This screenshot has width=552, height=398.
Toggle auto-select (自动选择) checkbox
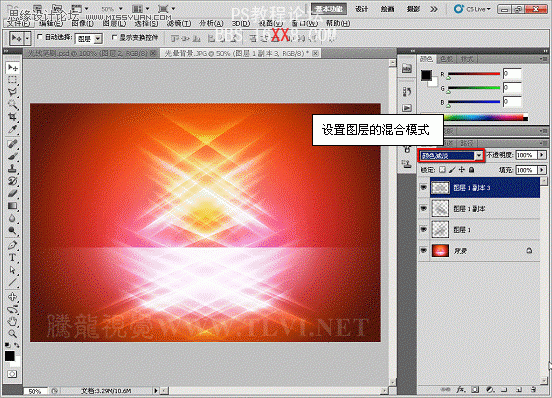(40, 37)
